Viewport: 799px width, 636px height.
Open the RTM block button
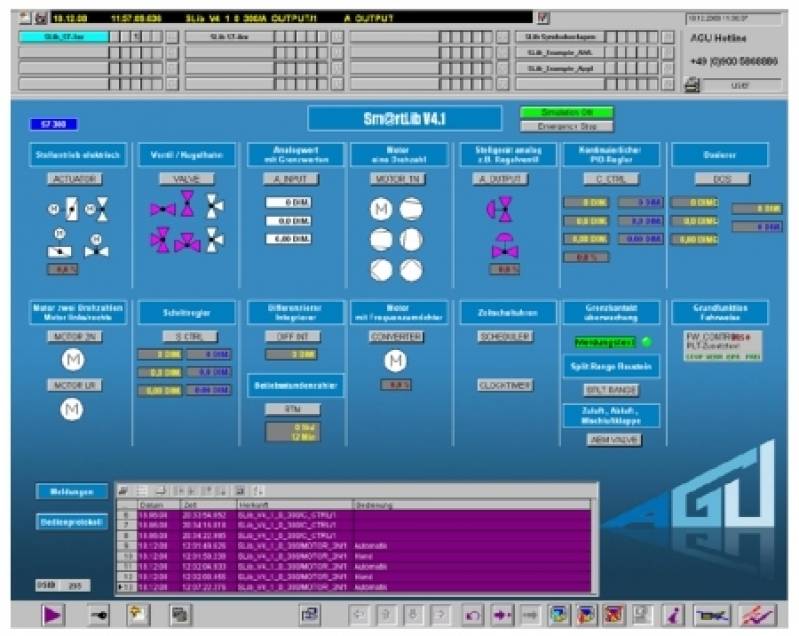point(293,409)
